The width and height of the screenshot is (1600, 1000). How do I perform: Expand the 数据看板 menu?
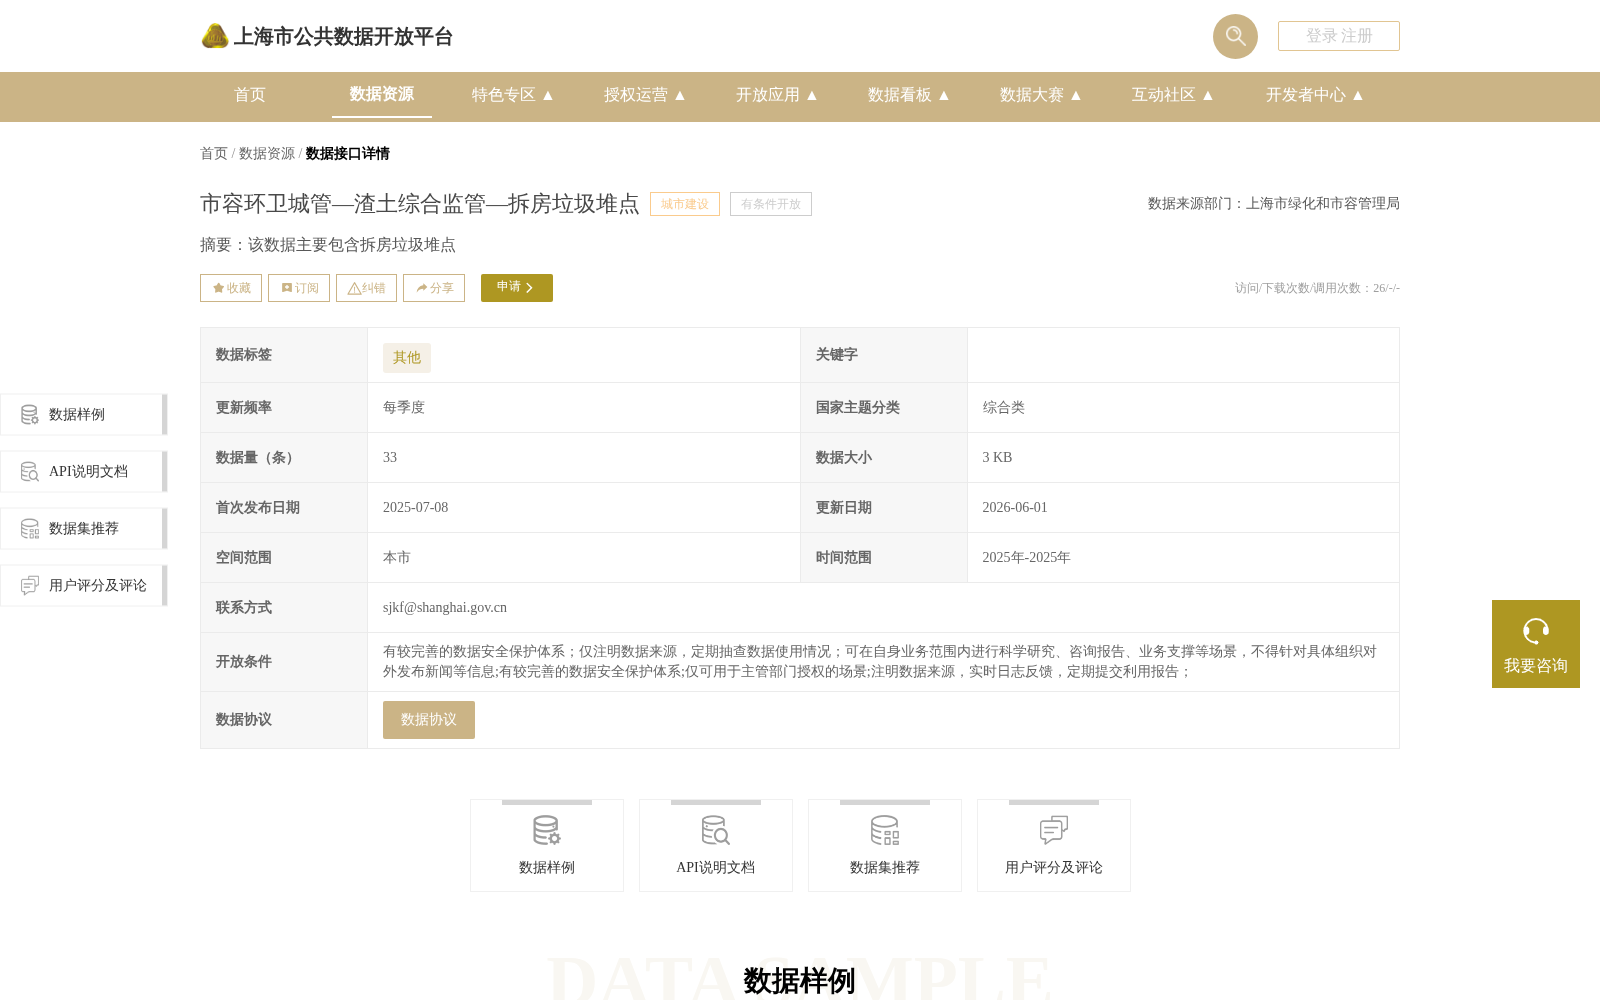[x=908, y=95]
